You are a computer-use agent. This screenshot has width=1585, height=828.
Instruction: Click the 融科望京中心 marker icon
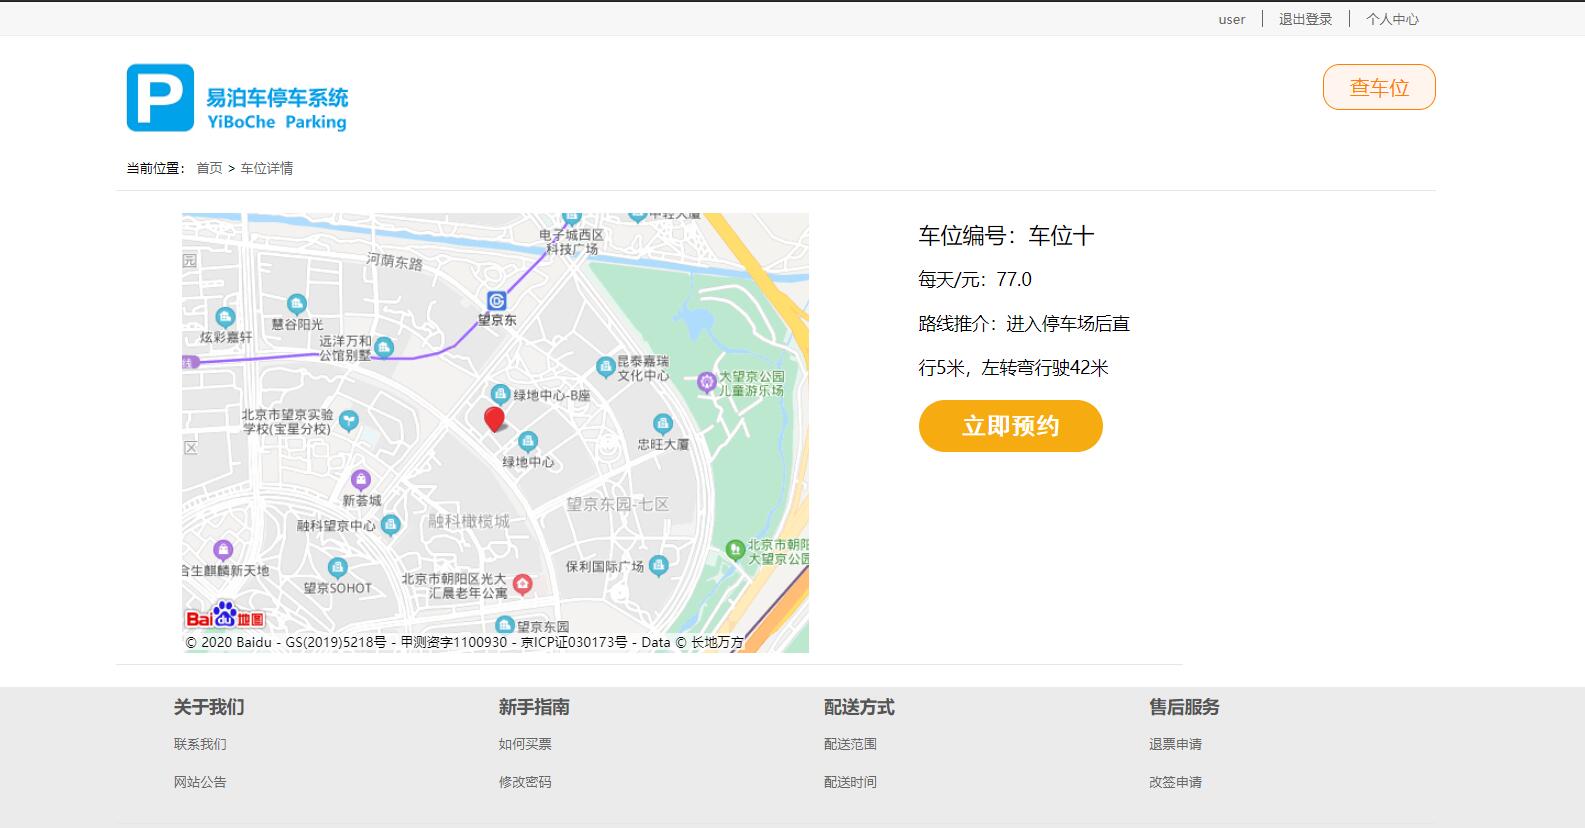(x=390, y=524)
